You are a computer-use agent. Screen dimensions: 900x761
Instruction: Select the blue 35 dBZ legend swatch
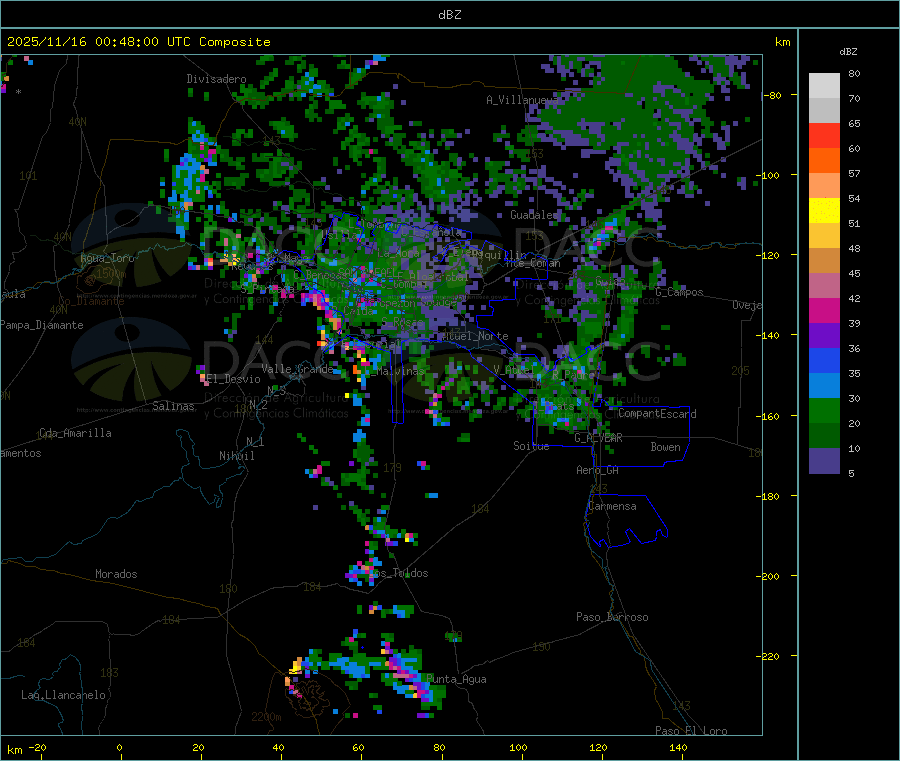click(824, 360)
